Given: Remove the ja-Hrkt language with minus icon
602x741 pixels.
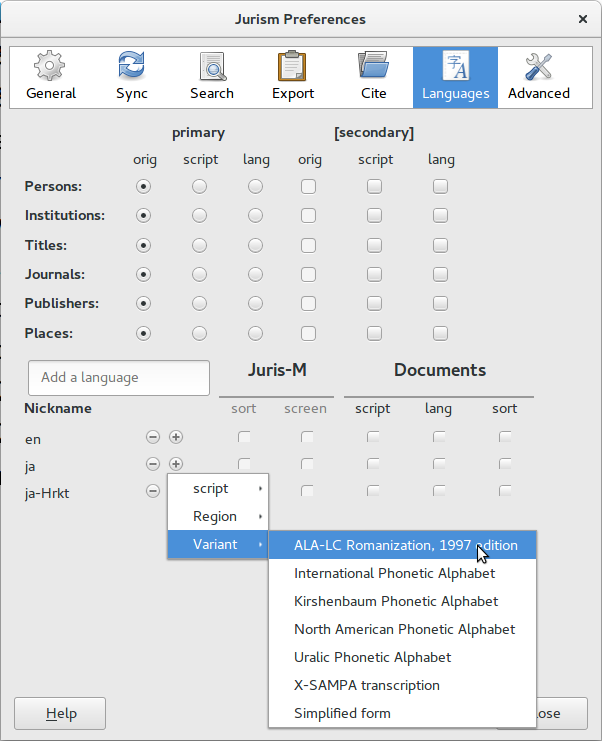Looking at the screenshot, I should tap(153, 491).
